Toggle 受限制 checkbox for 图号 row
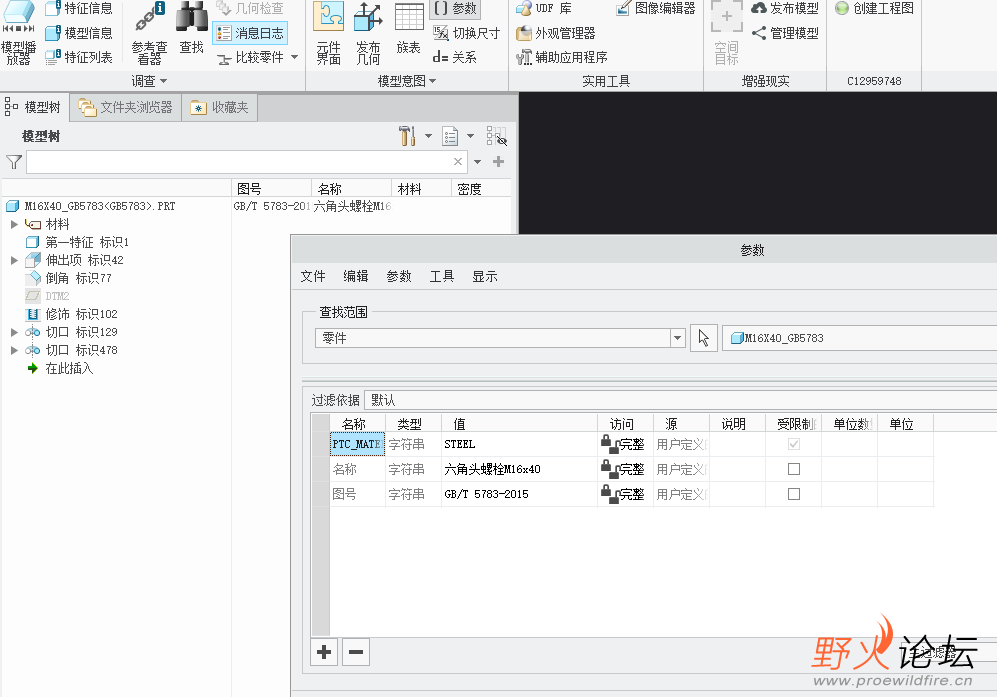Image resolution: width=997 pixels, height=697 pixels. pyautogui.click(x=794, y=493)
